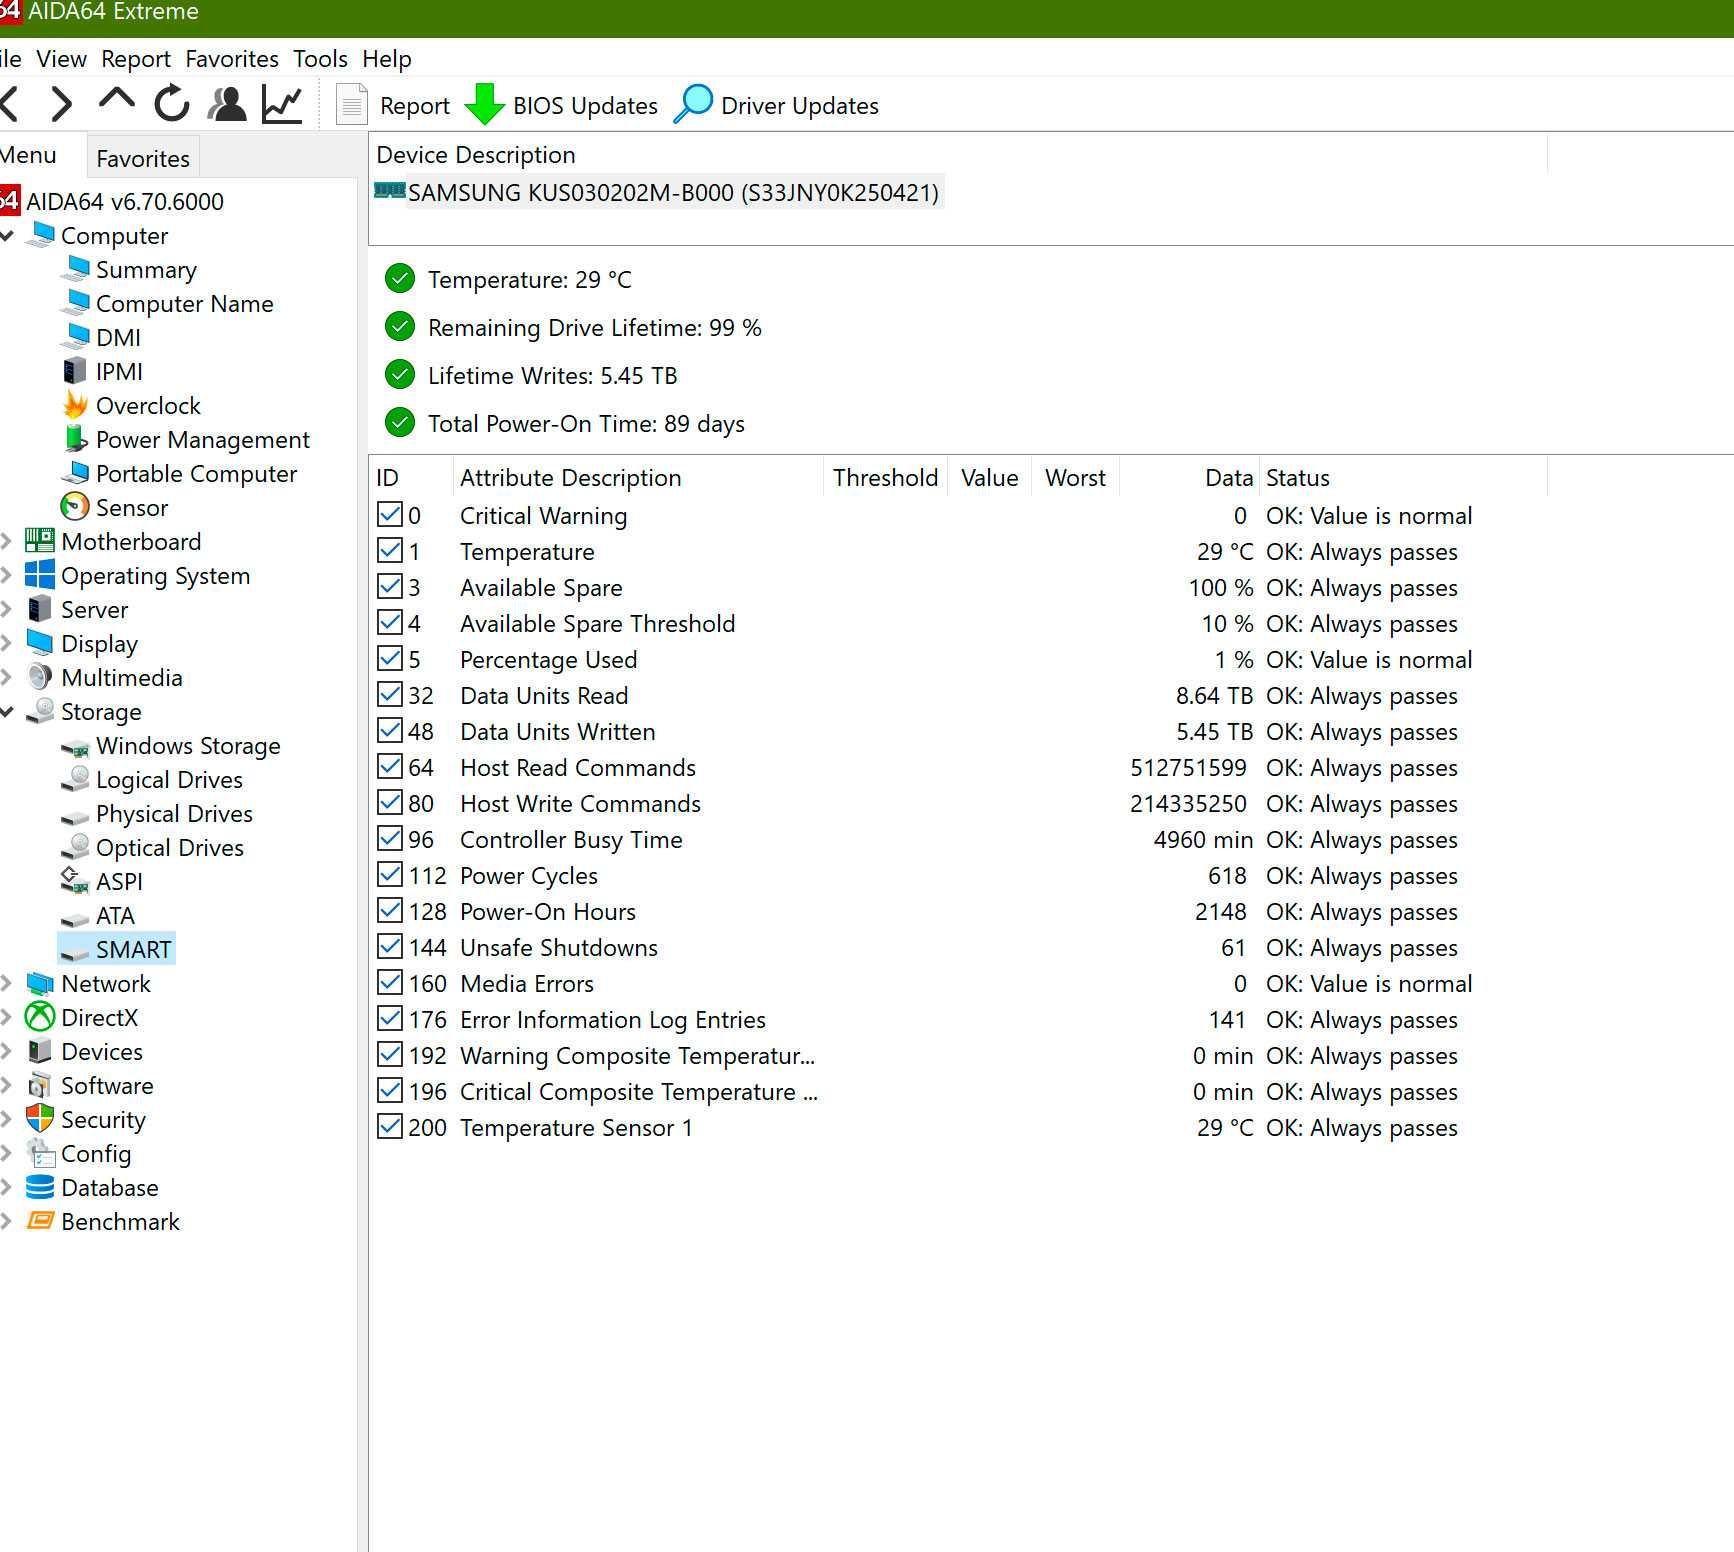The image size is (1734, 1552).
Task: Select the DMI entry
Action: tap(118, 338)
